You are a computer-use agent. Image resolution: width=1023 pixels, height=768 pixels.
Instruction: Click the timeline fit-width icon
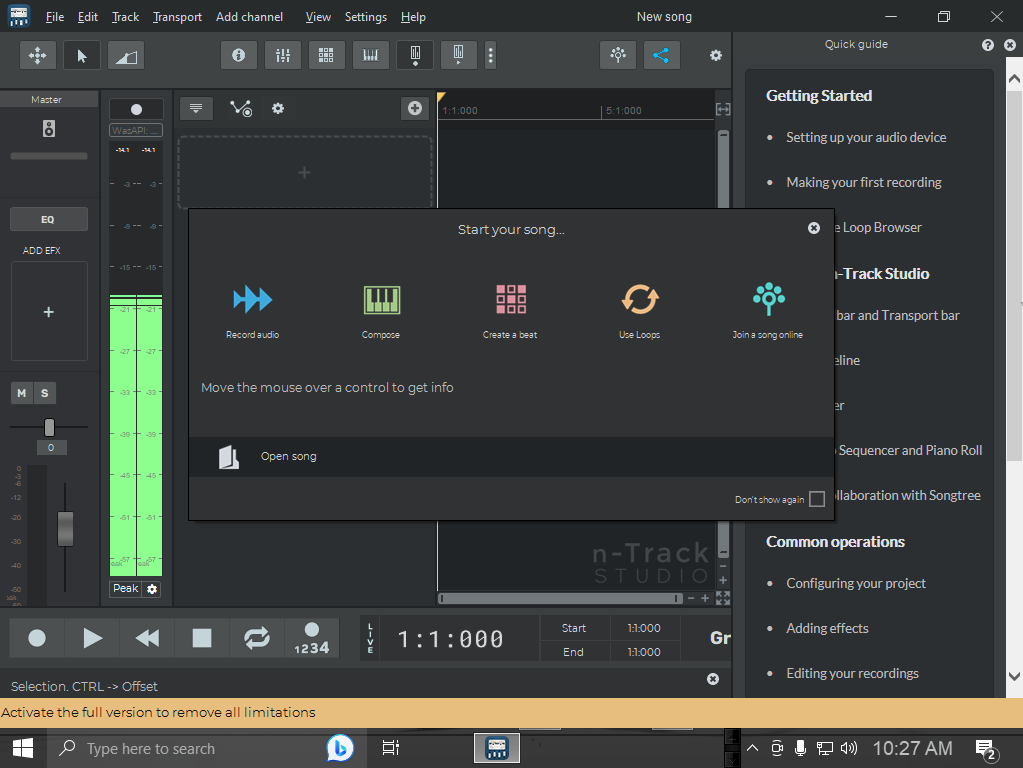click(x=723, y=109)
